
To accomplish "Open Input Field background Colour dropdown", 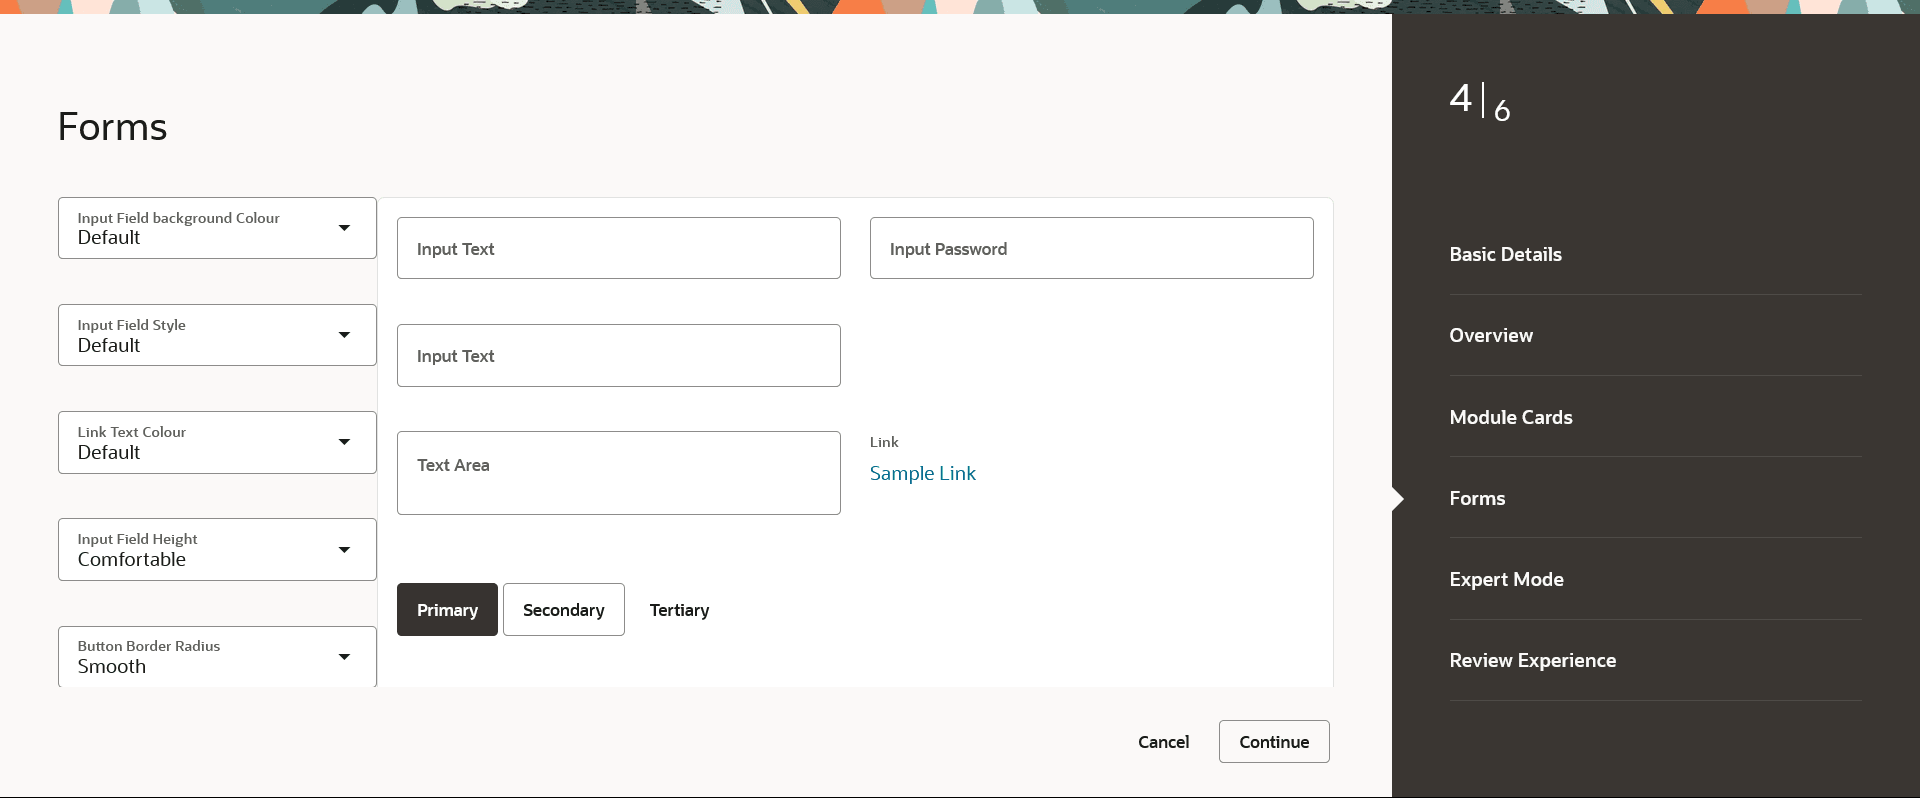I will point(217,228).
